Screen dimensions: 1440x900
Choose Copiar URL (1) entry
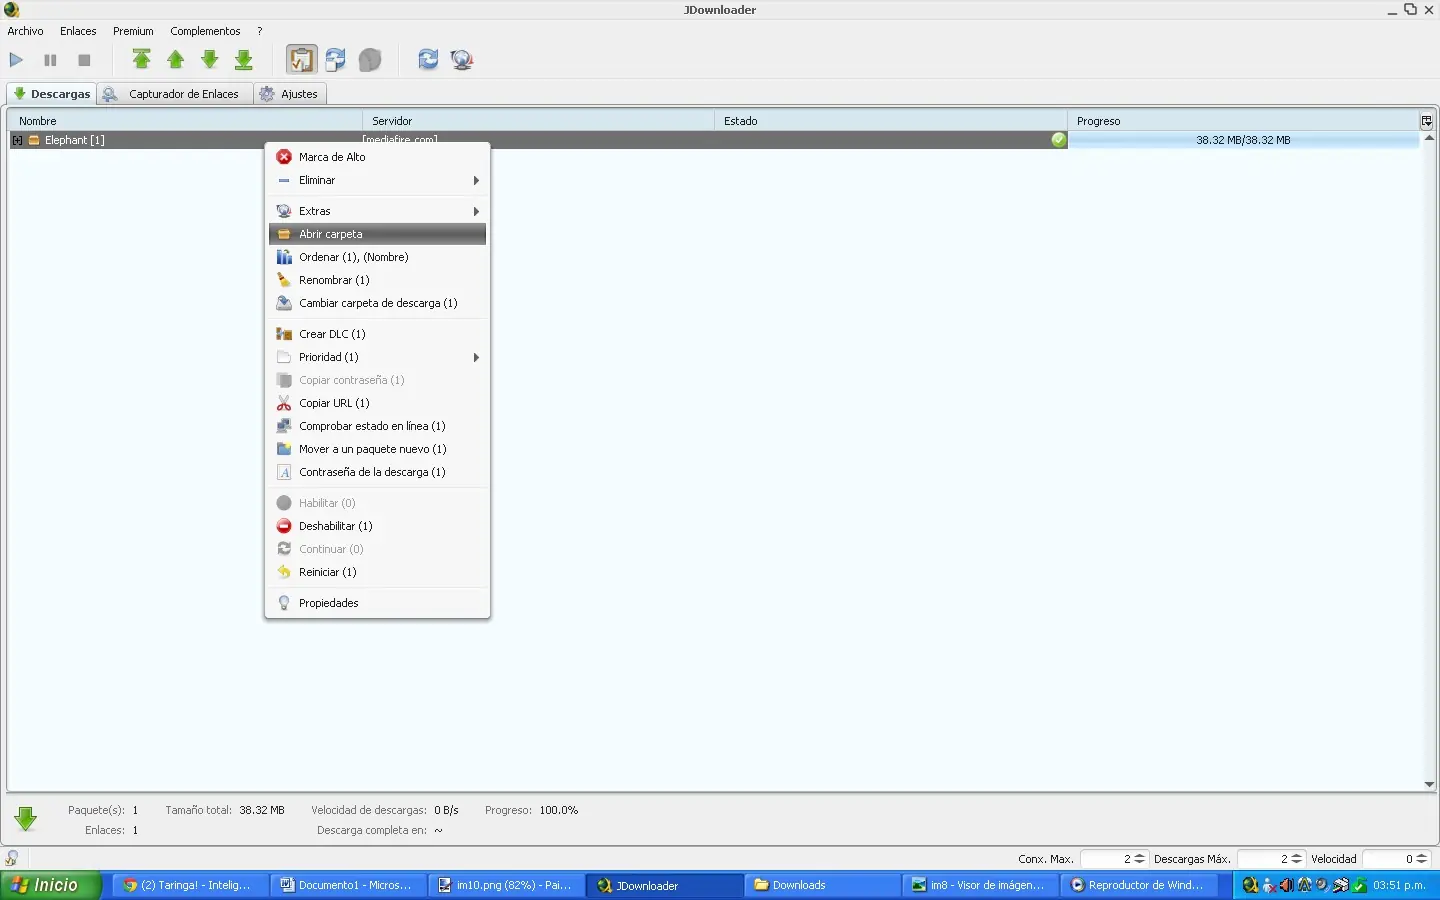click(378, 403)
